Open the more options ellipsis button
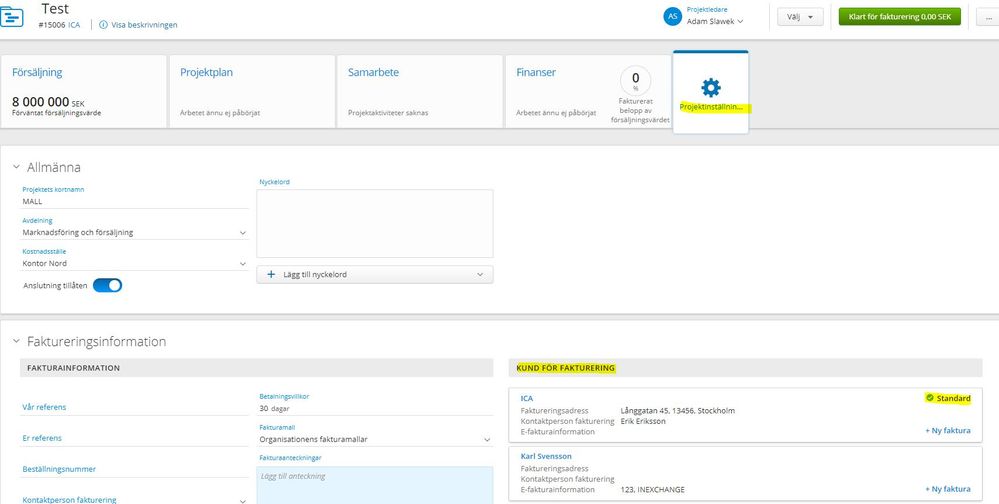Image resolution: width=999 pixels, height=504 pixels. tap(987, 17)
